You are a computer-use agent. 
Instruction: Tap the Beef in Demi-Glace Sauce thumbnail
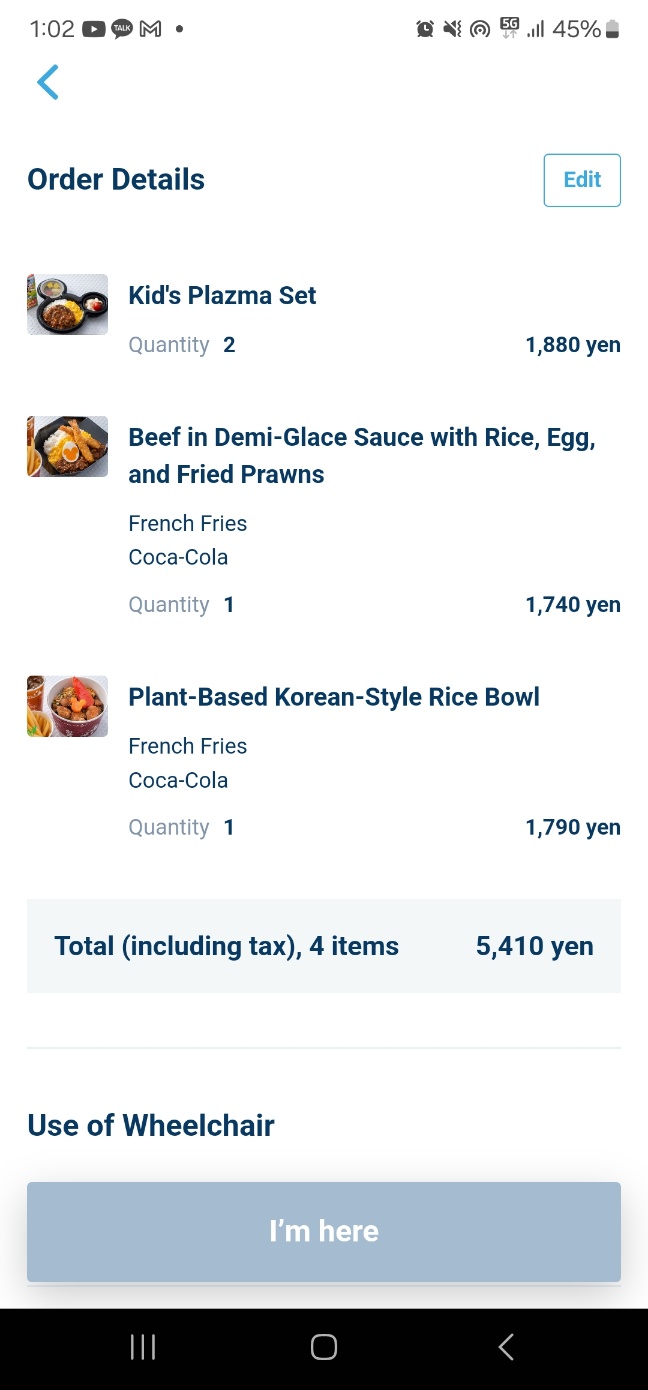coord(67,446)
